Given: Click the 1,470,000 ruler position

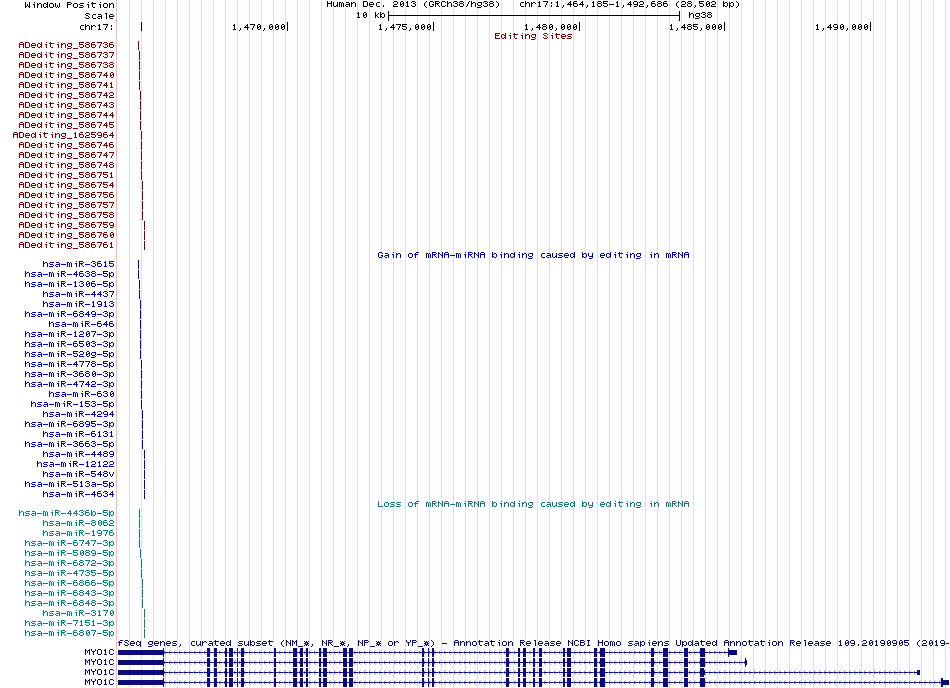Looking at the screenshot, I should tap(260, 27).
